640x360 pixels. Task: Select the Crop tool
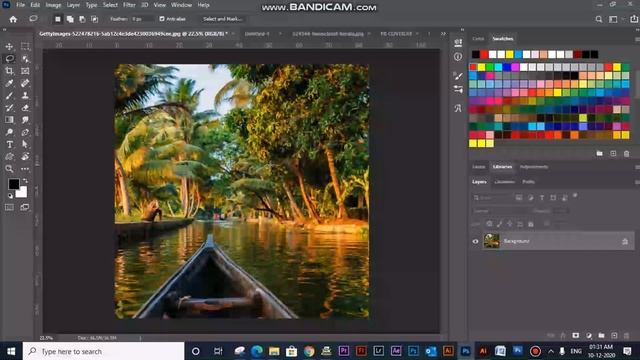click(x=9, y=71)
